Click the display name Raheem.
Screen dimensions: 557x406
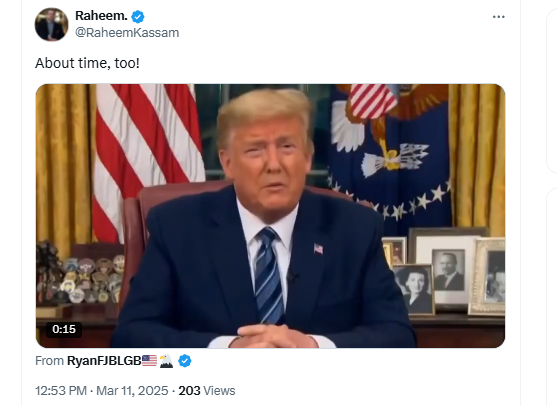[x=101, y=16]
